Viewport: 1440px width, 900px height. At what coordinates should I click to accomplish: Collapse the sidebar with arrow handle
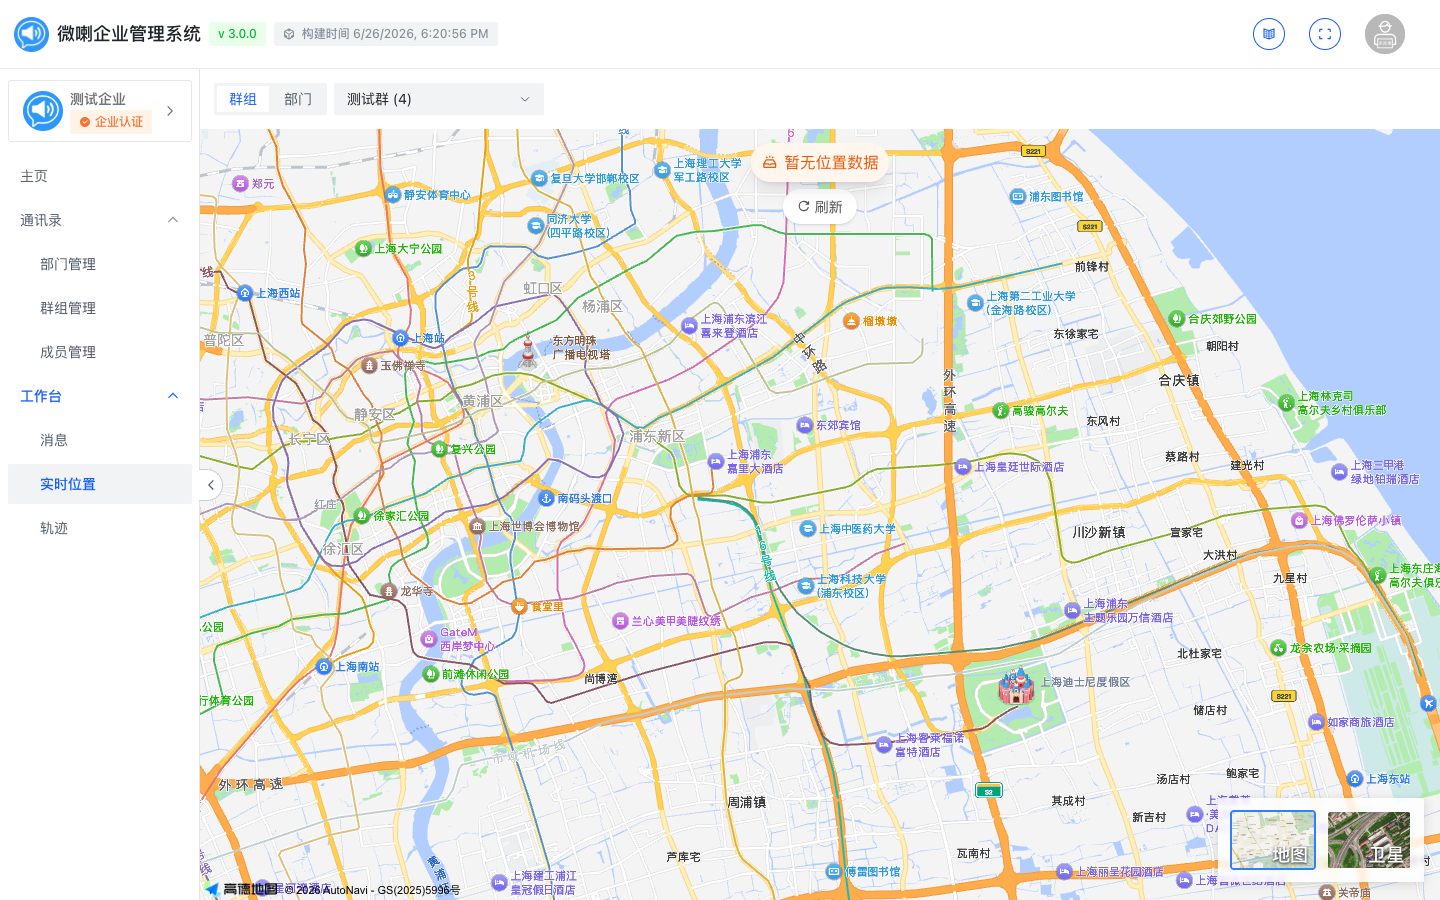tap(210, 485)
